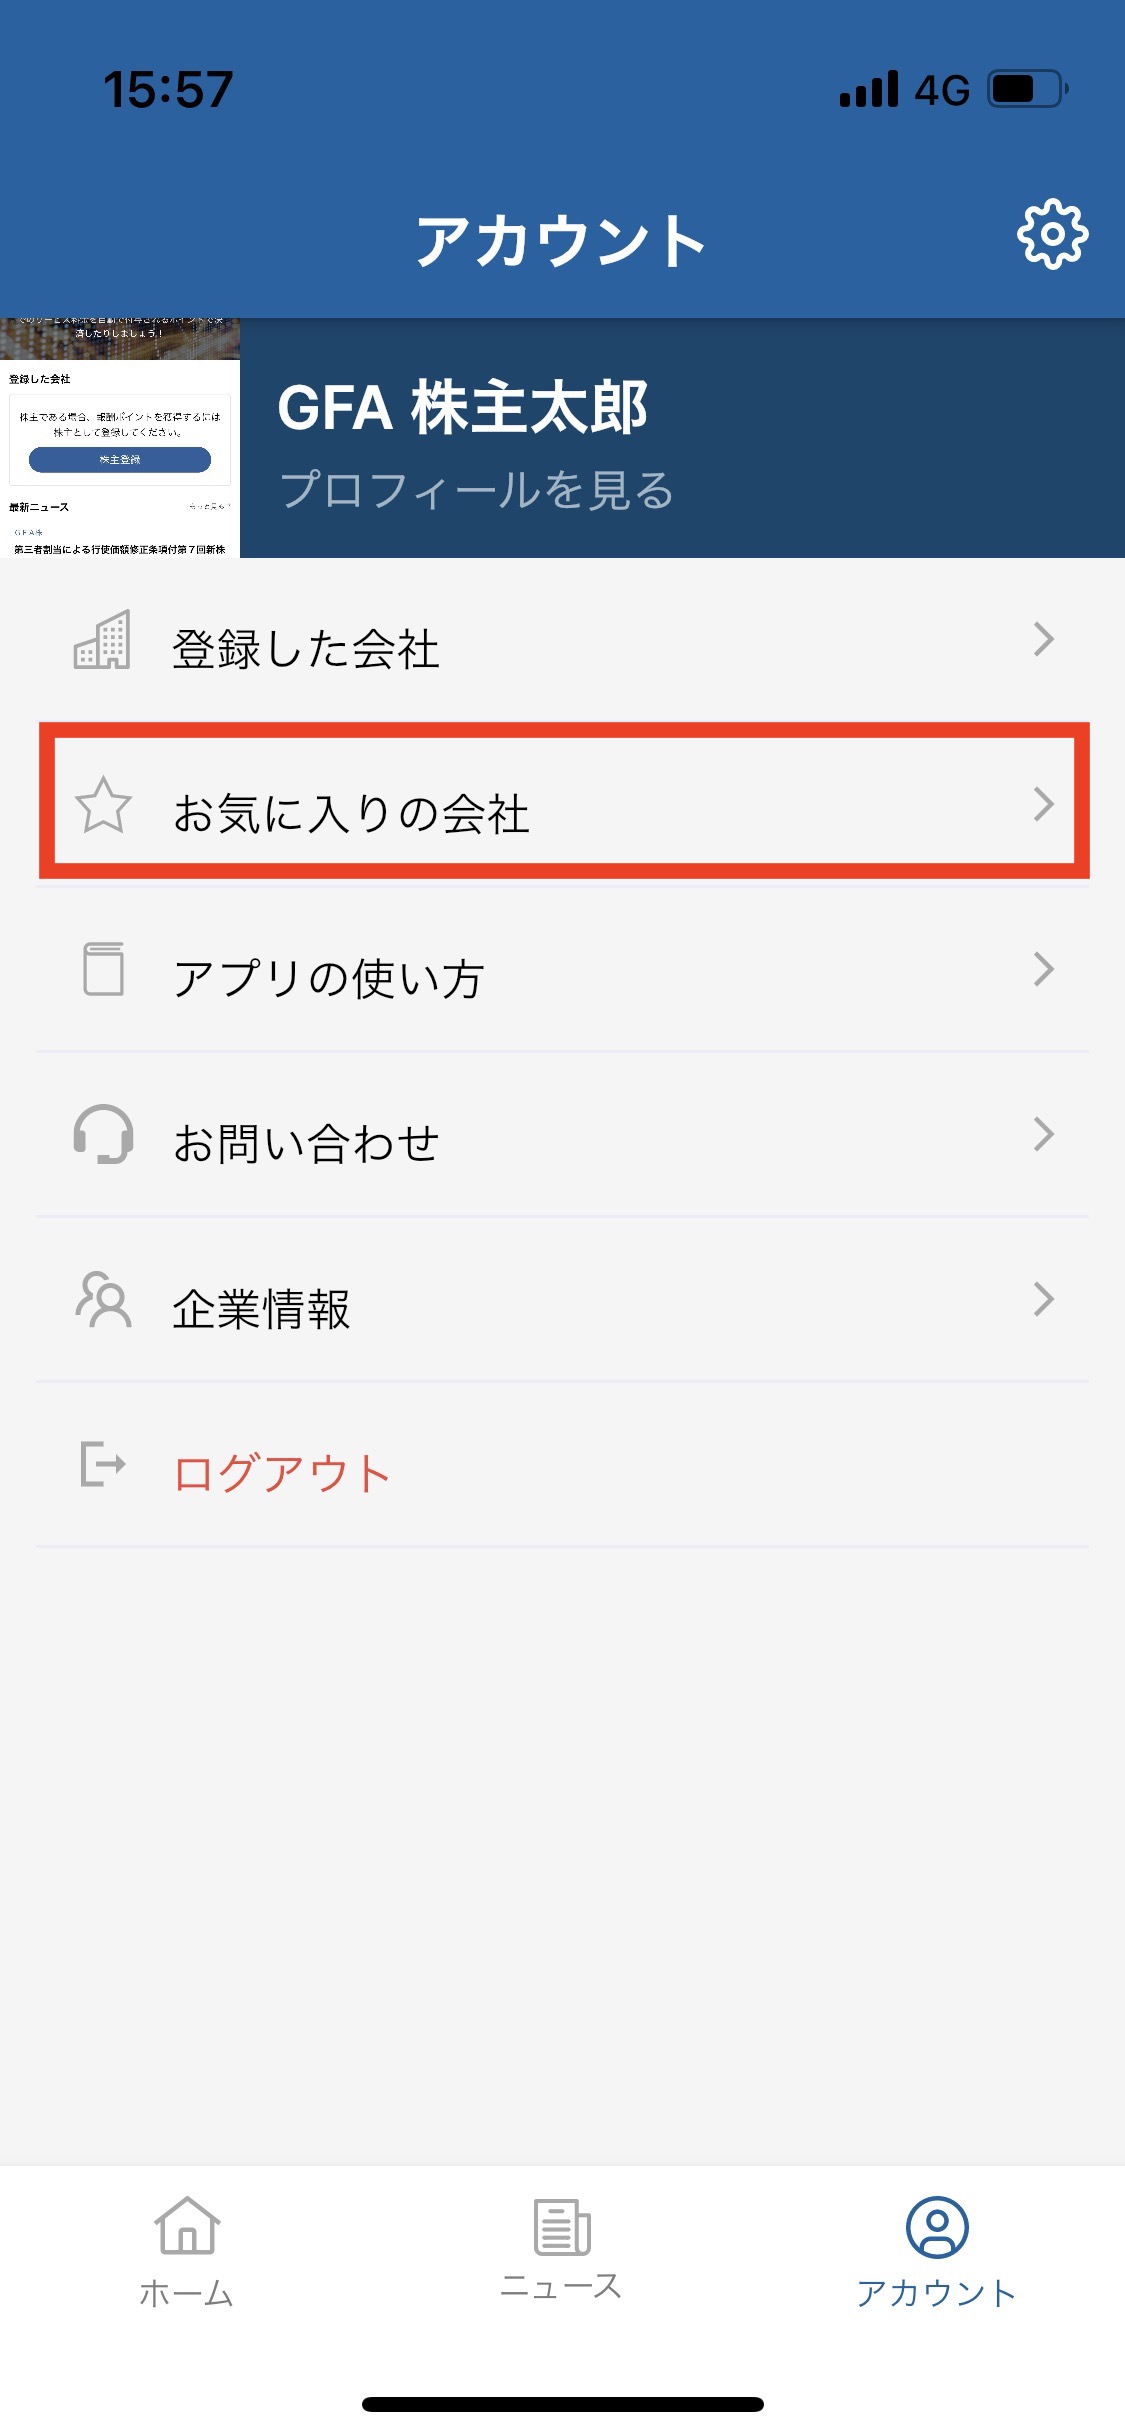
Task: Tap the star icon for favorite companies
Action: click(103, 805)
